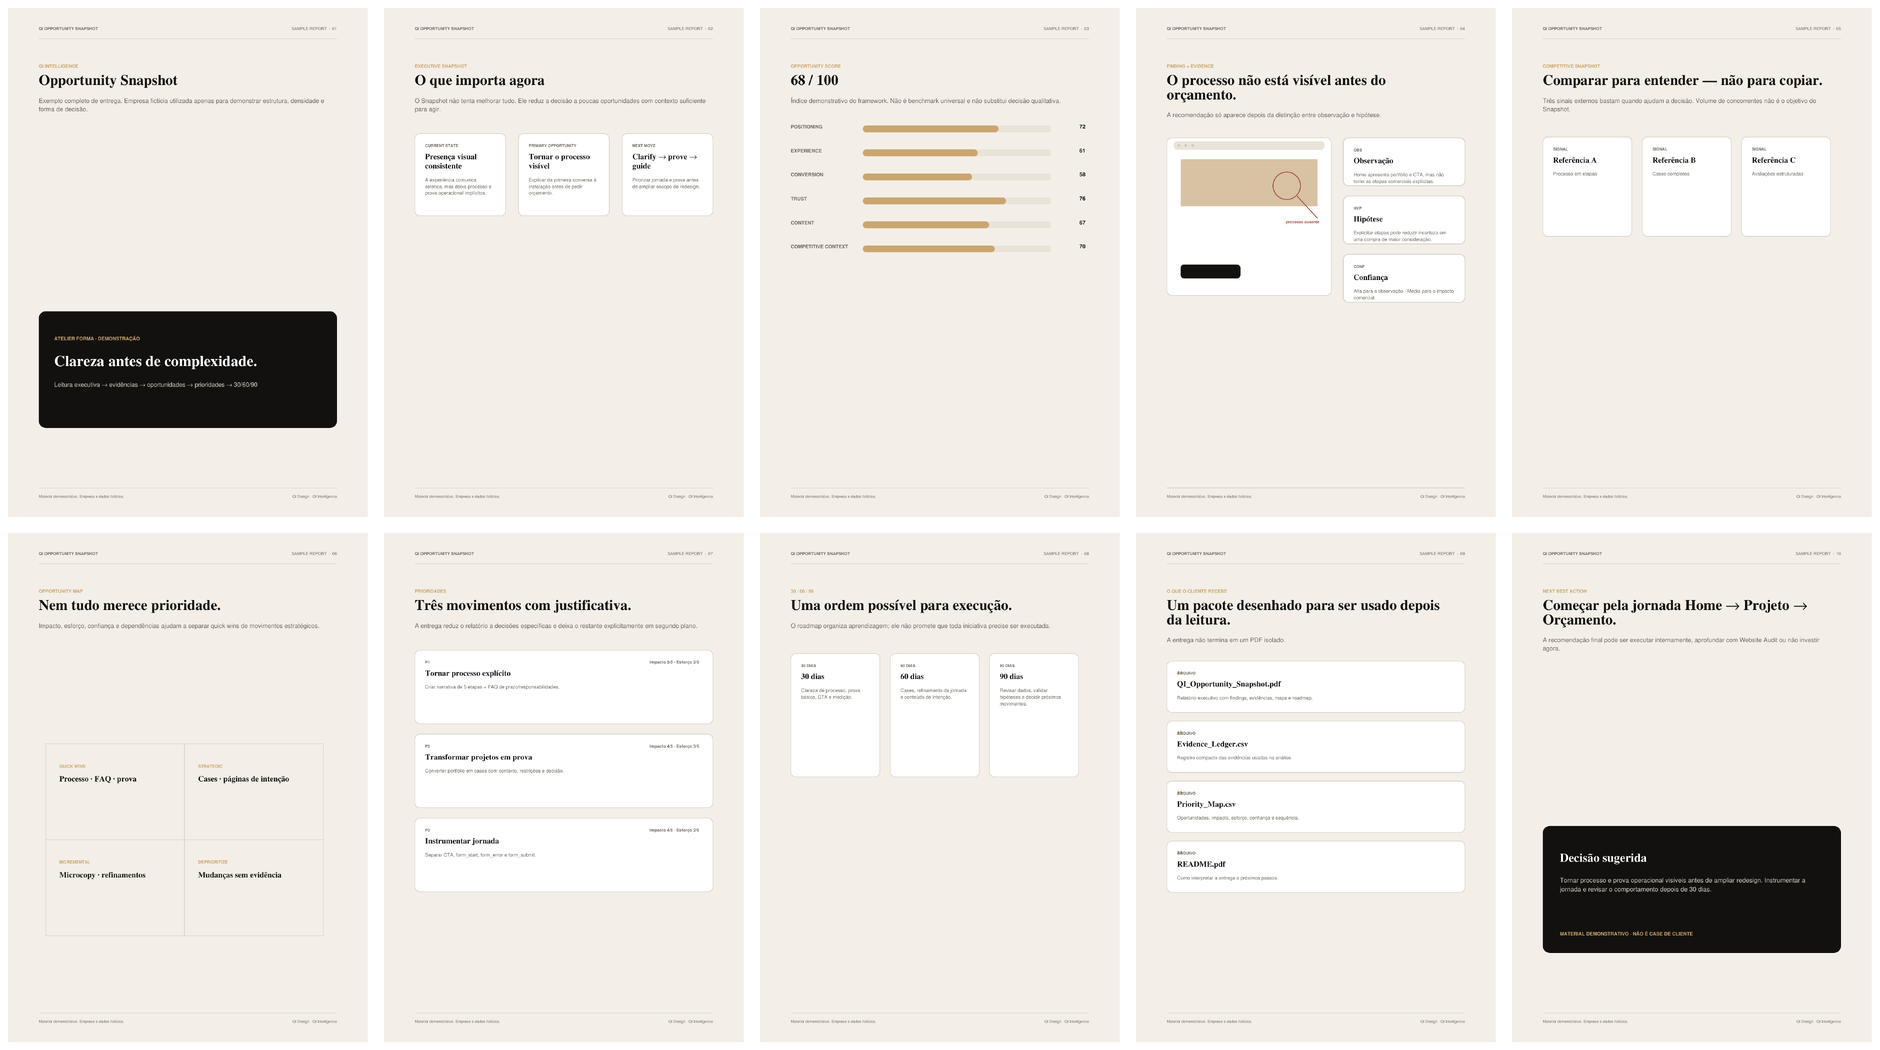This screenshot has height=1050, width=1880.
Task: Click the Conversion score bar
Action: coord(956,176)
